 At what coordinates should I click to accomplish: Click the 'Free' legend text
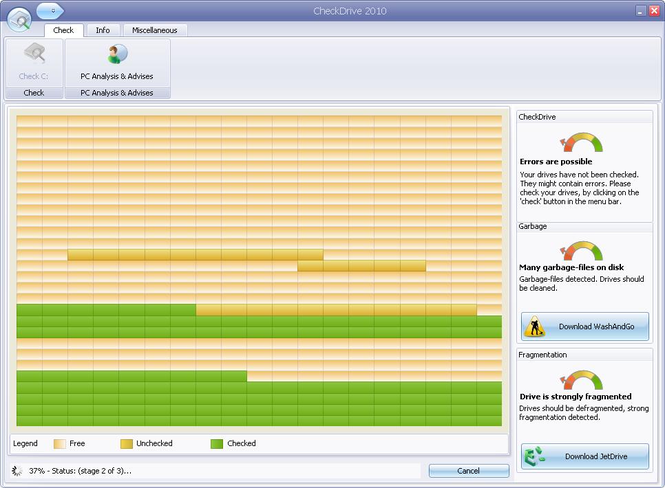(77, 443)
